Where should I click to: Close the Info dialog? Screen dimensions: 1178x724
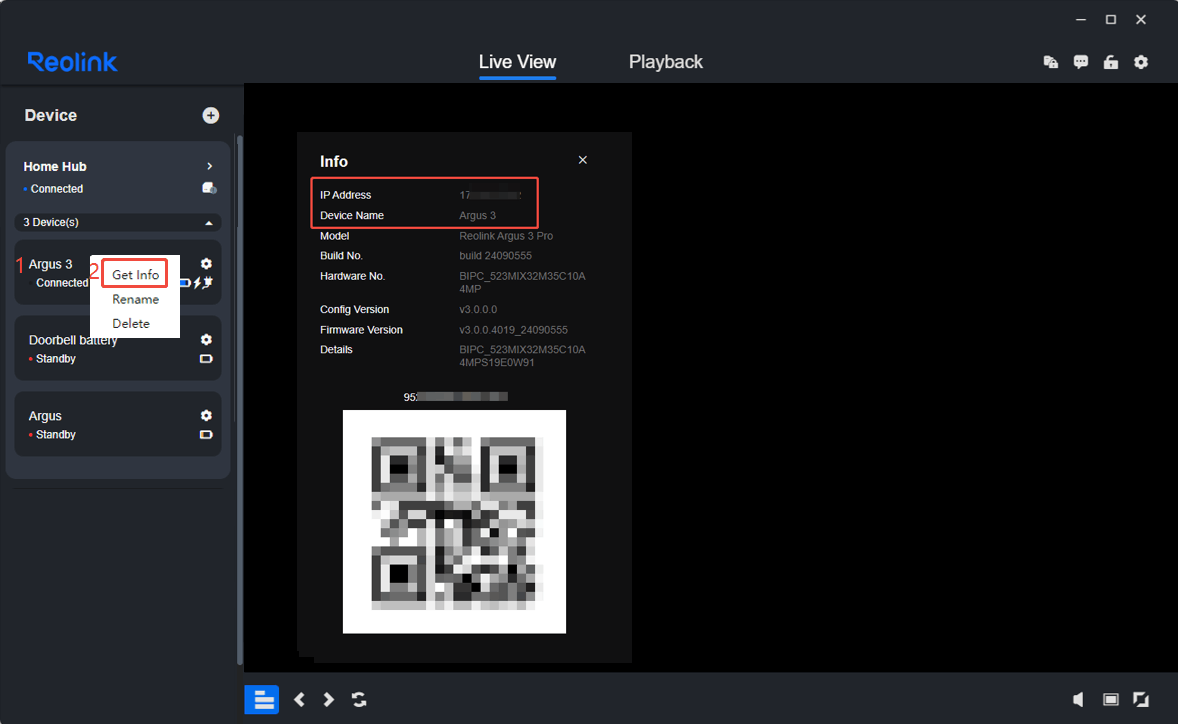coord(582,160)
